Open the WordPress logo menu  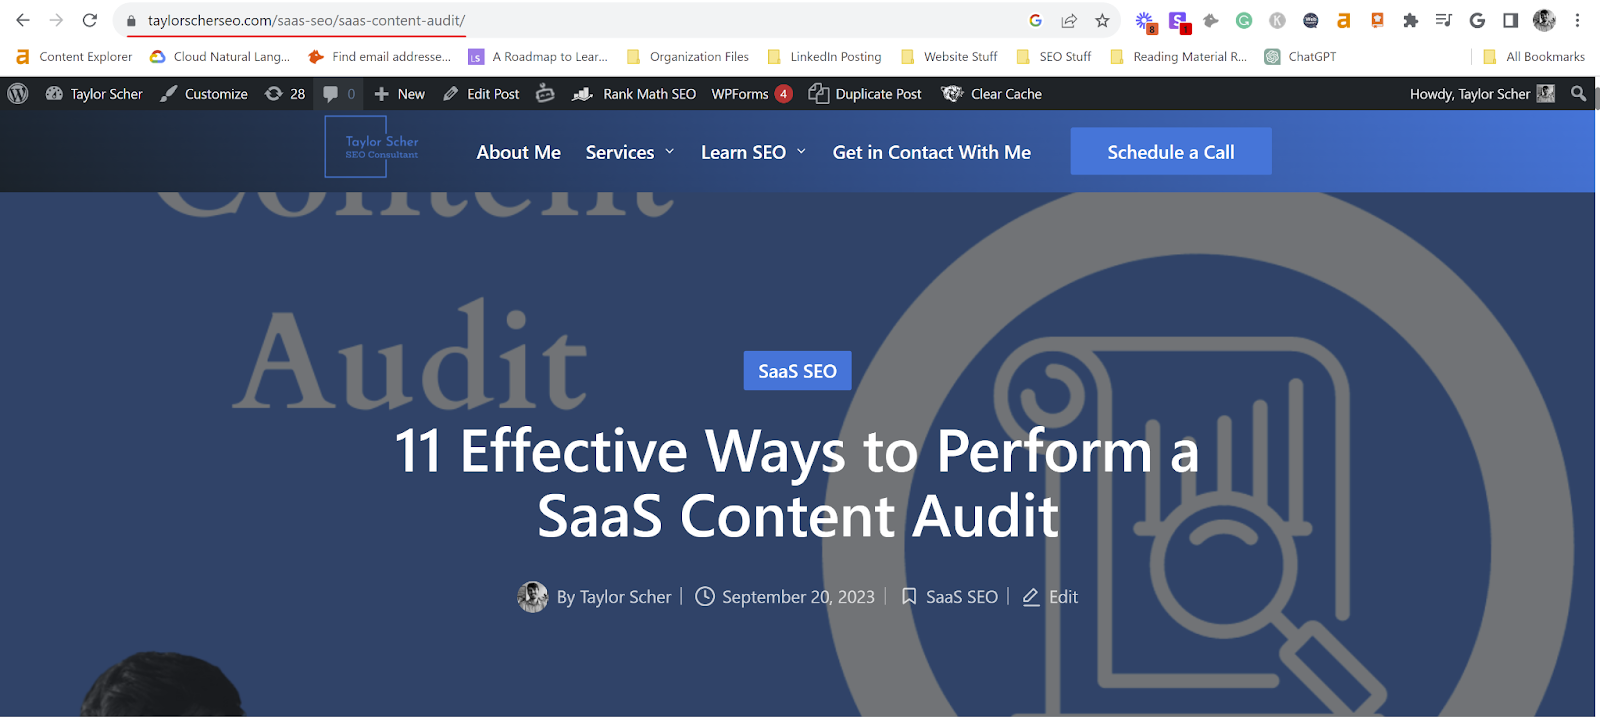pos(18,94)
